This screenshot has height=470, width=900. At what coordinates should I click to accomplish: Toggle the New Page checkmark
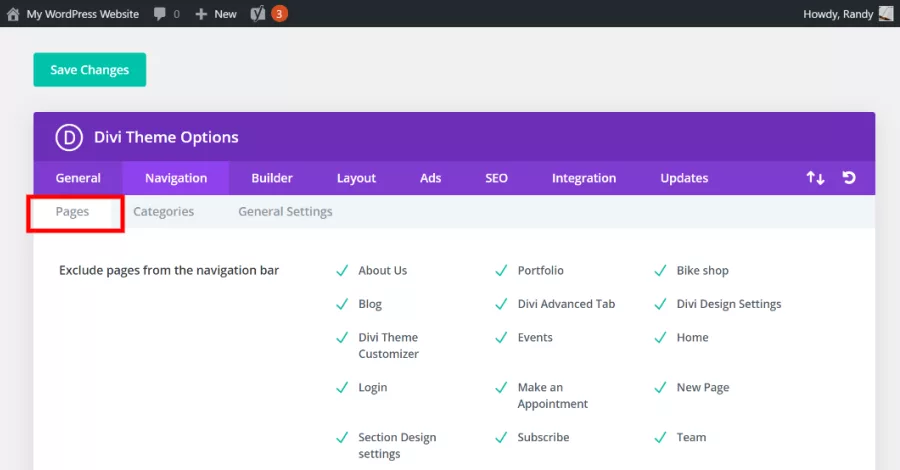tap(660, 387)
